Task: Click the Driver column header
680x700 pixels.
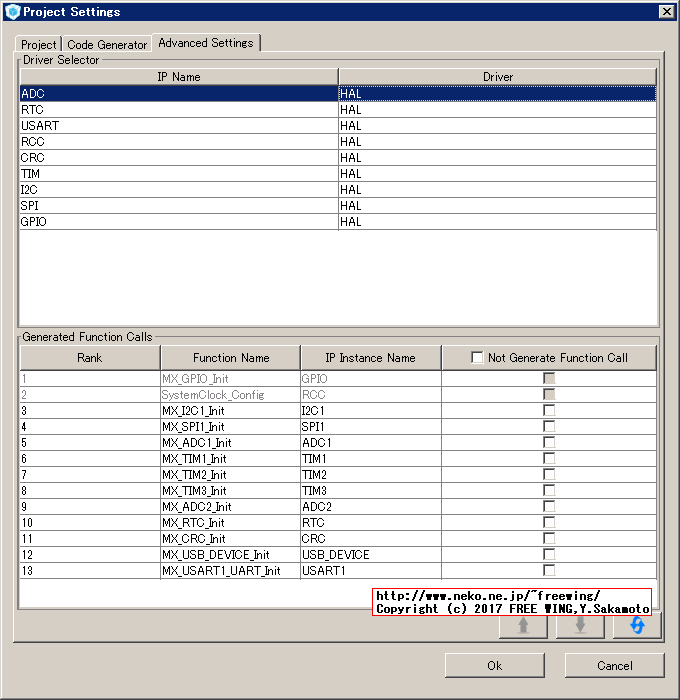Action: (498, 77)
